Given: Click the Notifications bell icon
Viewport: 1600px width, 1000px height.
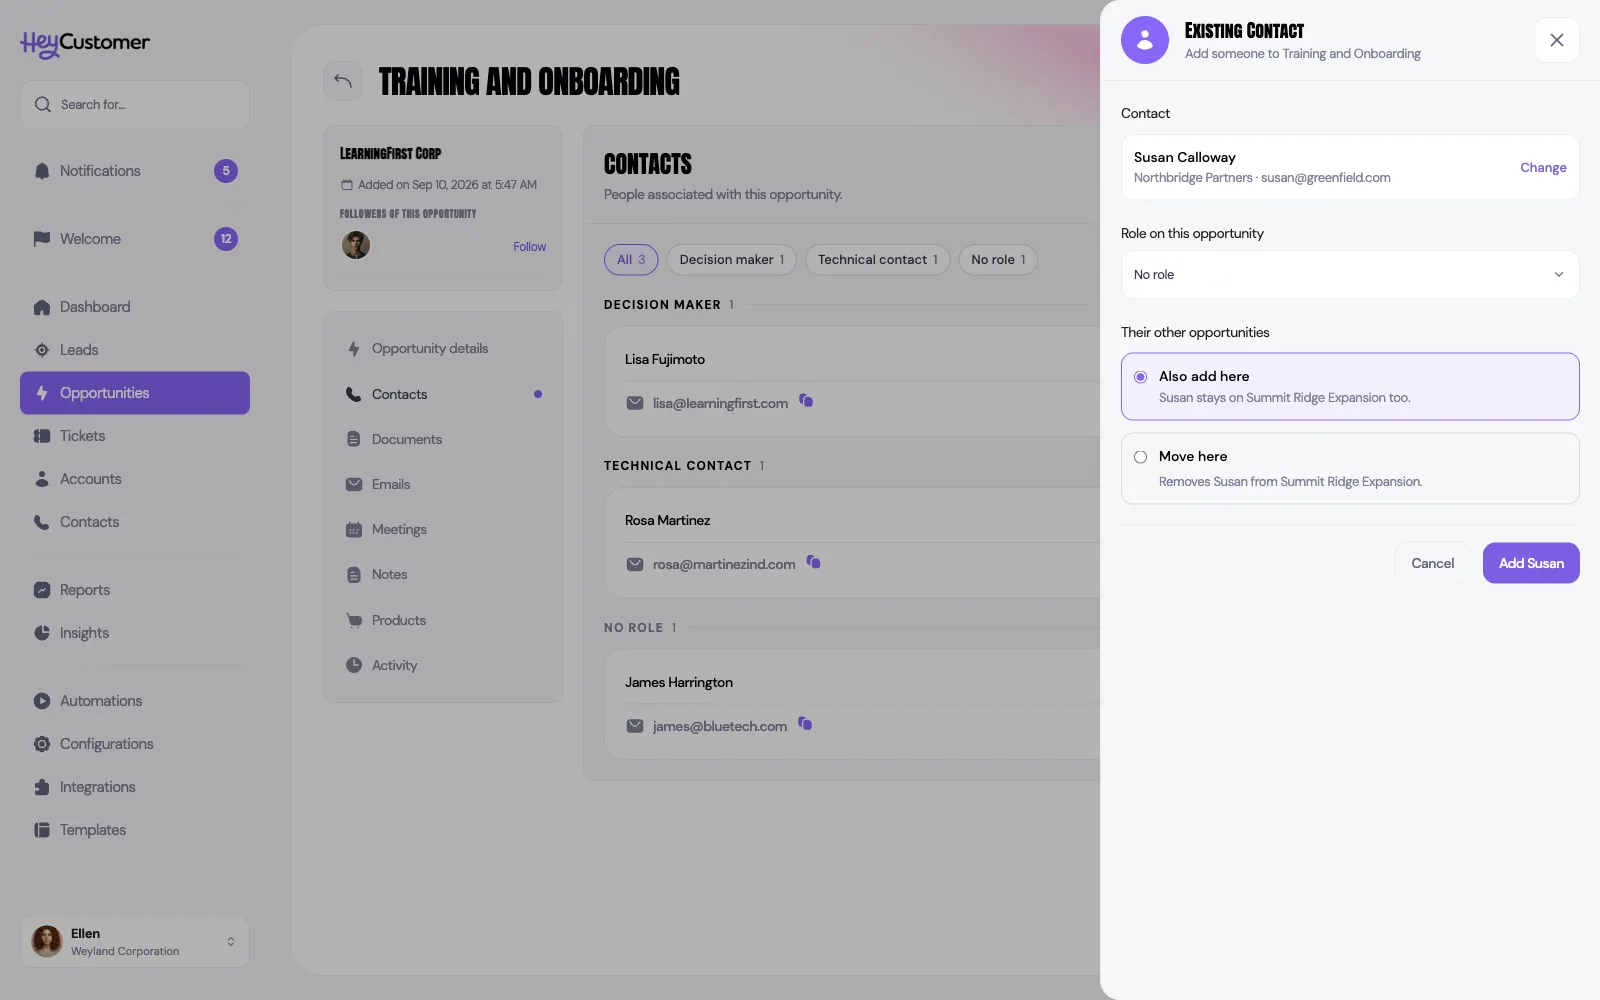Looking at the screenshot, I should click(42, 171).
